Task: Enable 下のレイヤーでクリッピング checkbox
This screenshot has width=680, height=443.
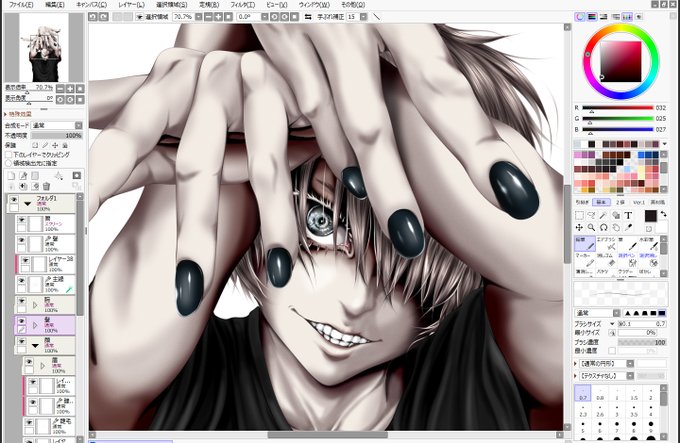Action: click(x=8, y=154)
